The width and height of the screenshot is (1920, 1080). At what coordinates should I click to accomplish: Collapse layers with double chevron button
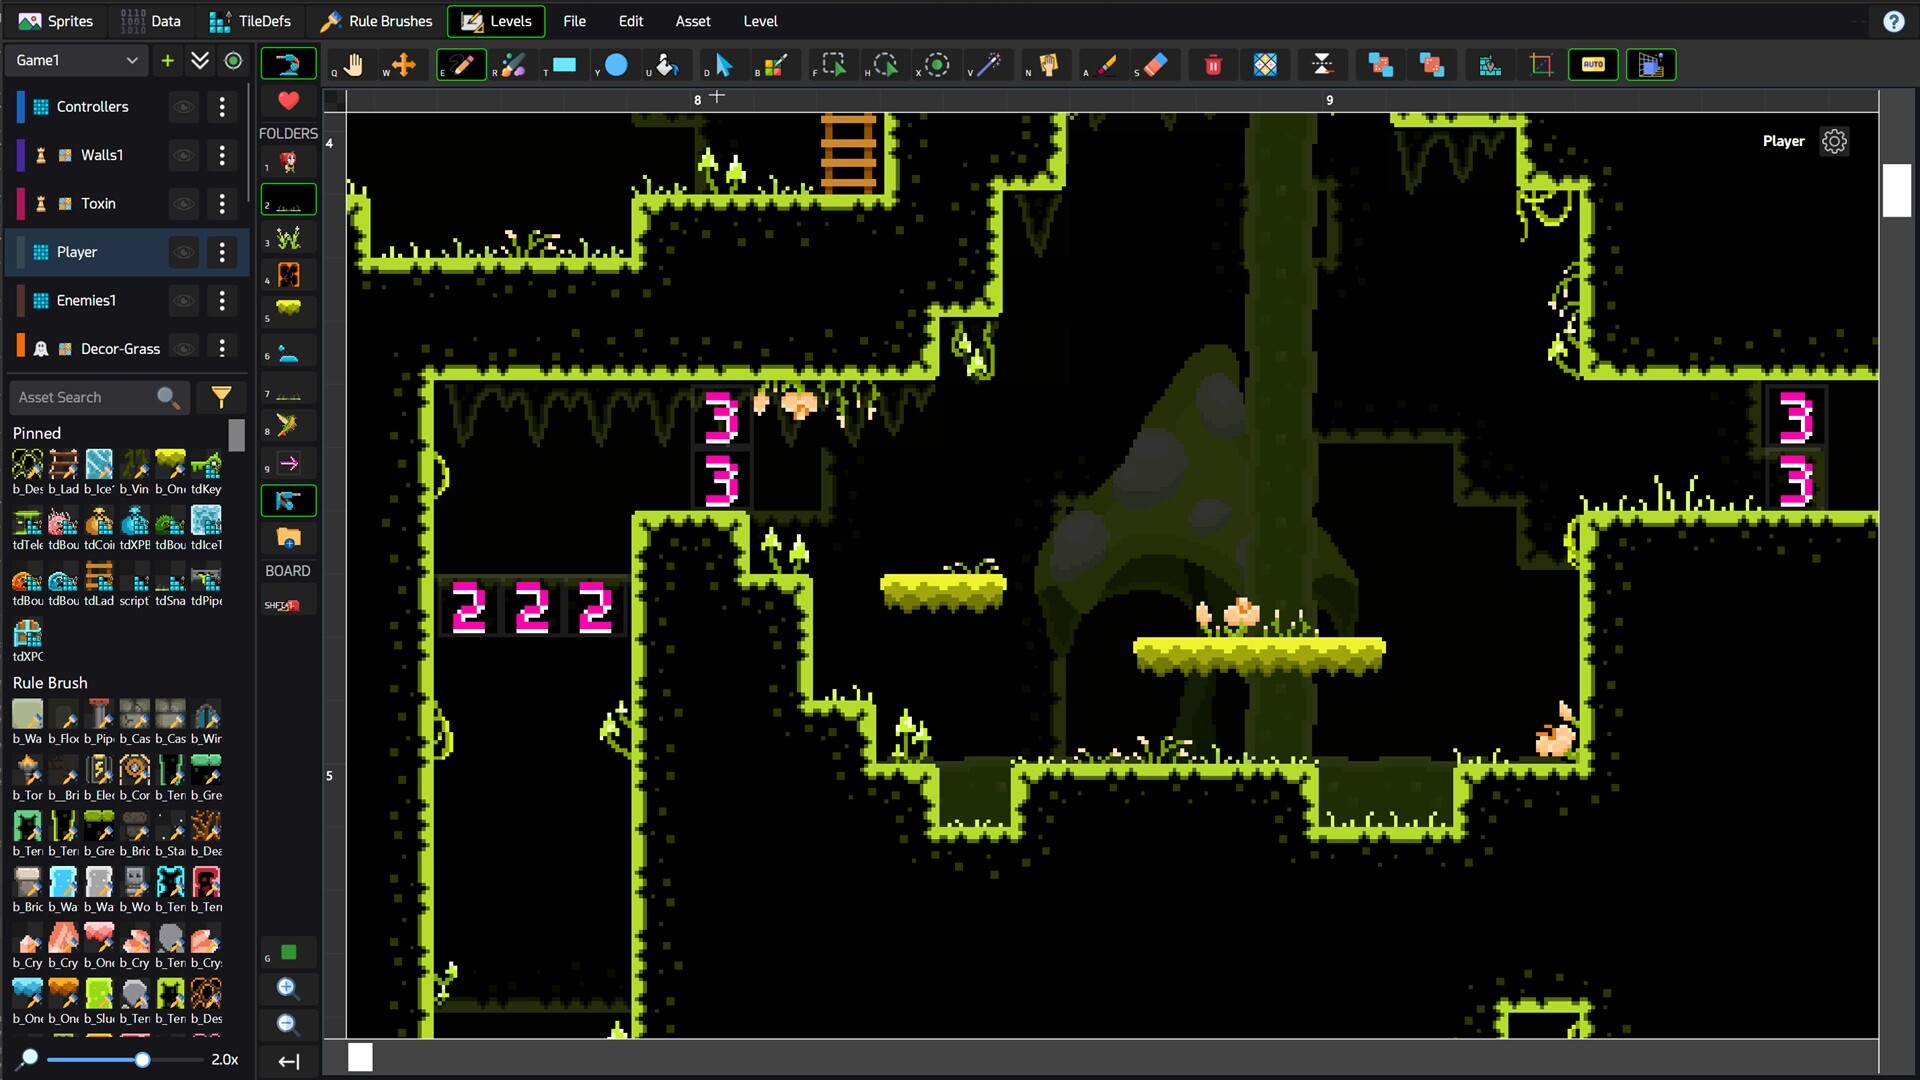200,61
